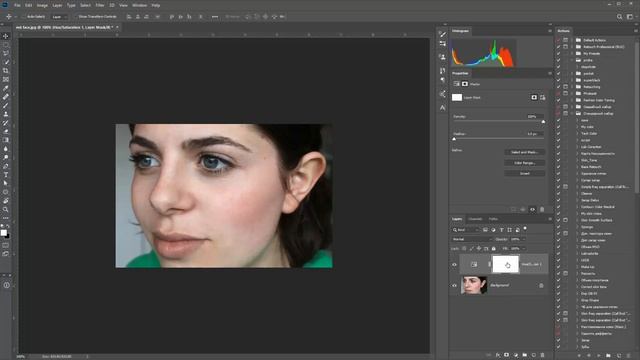Viewport: 640px width, 360px height.
Task: Open the Actions panel tab
Action: point(563,31)
